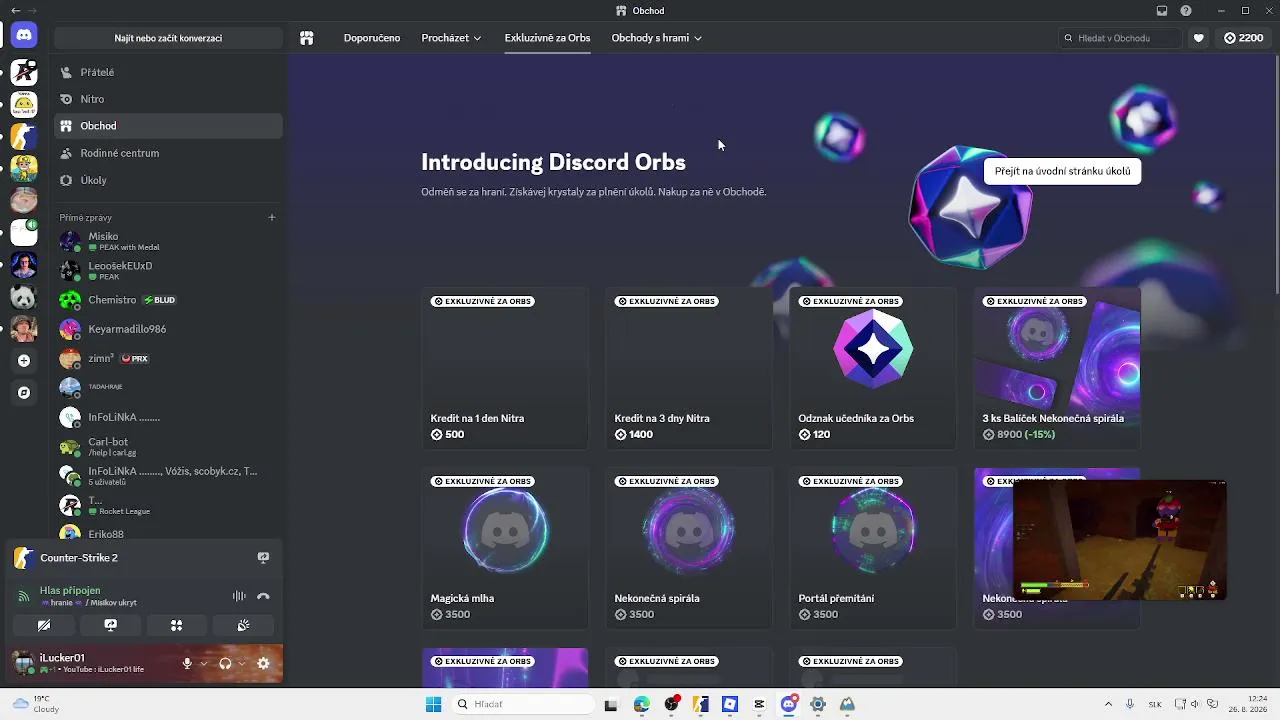Open the Magická mlha item card

[505, 548]
